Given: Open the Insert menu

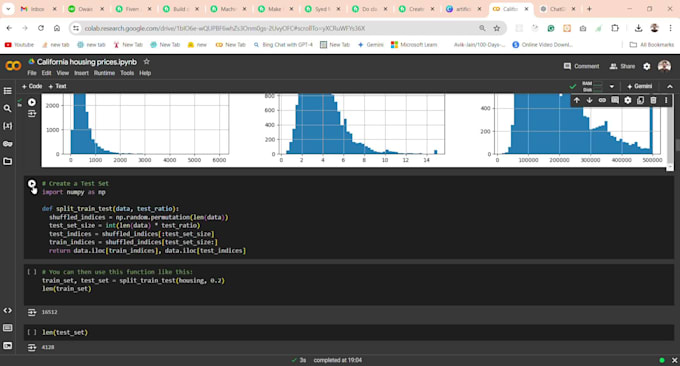Looking at the screenshot, I should (x=81, y=73).
